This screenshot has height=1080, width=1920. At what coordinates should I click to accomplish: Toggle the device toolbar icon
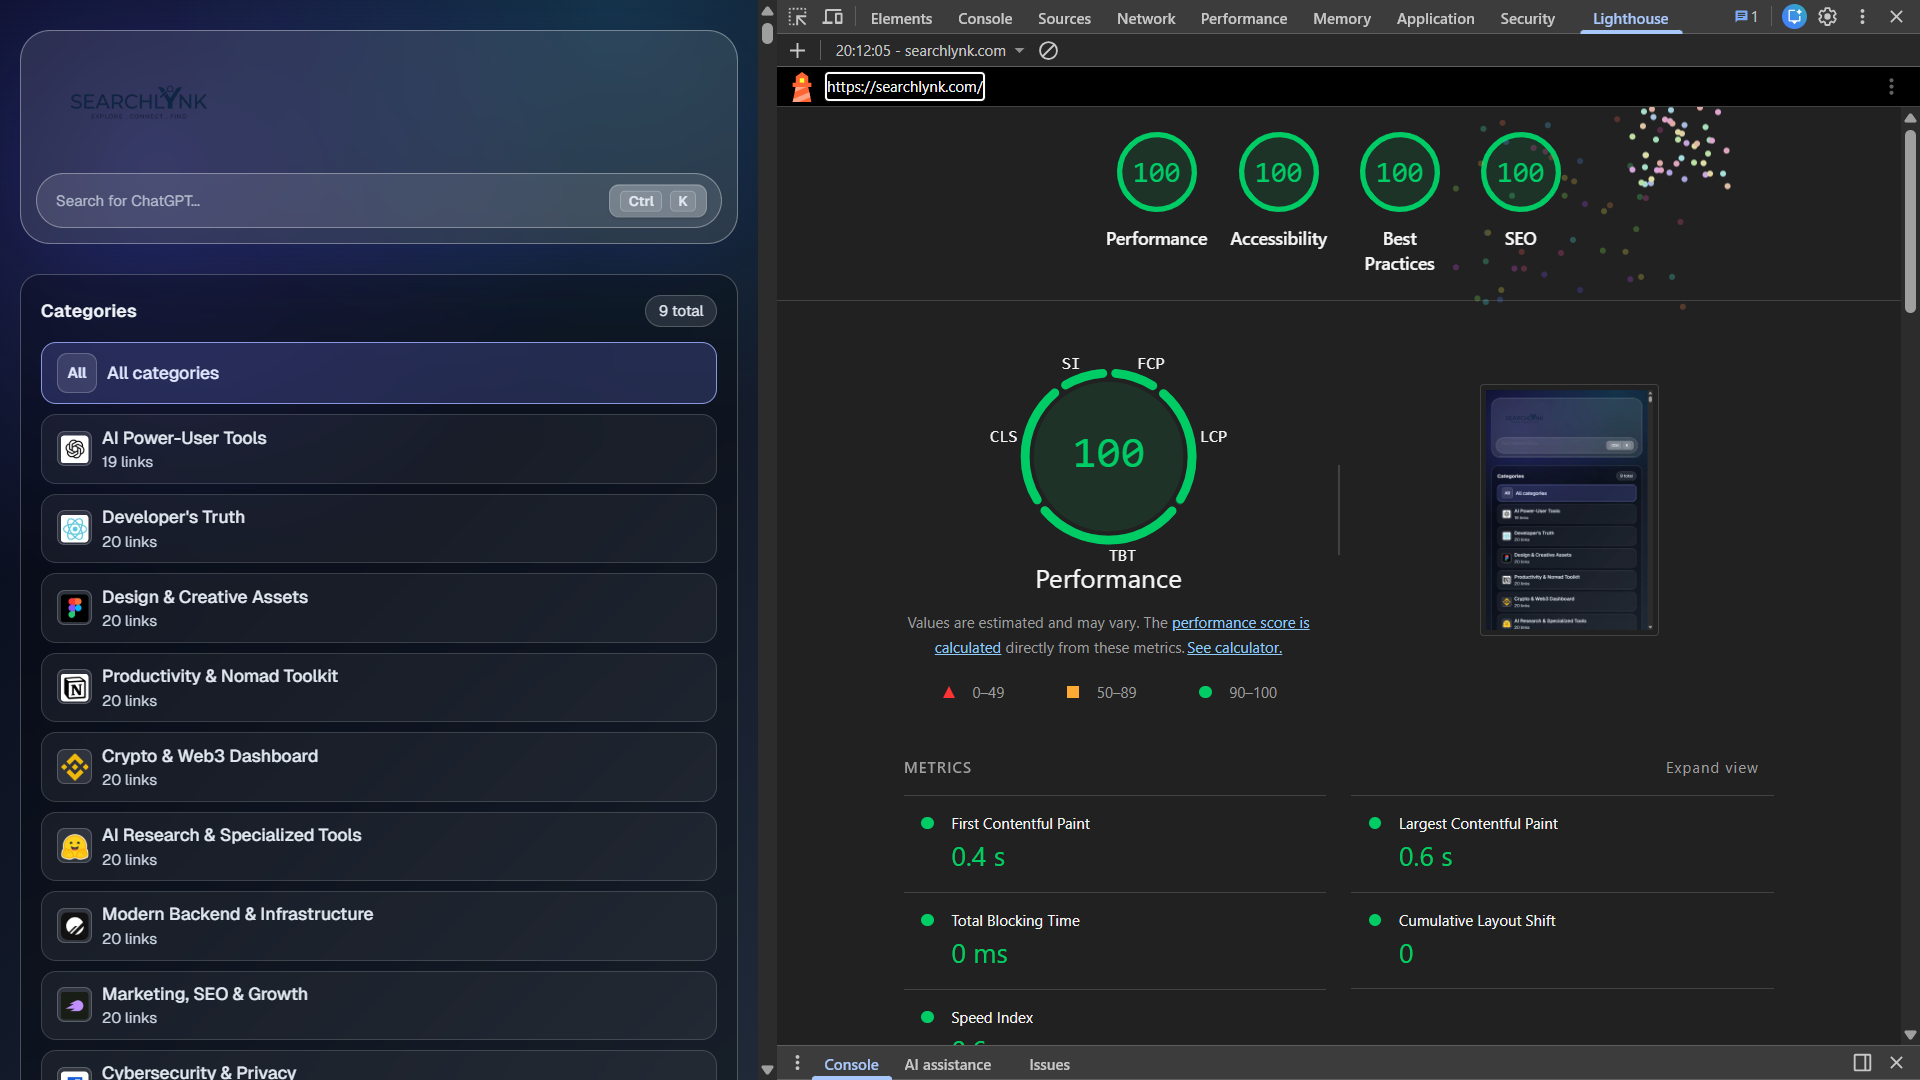click(x=832, y=17)
